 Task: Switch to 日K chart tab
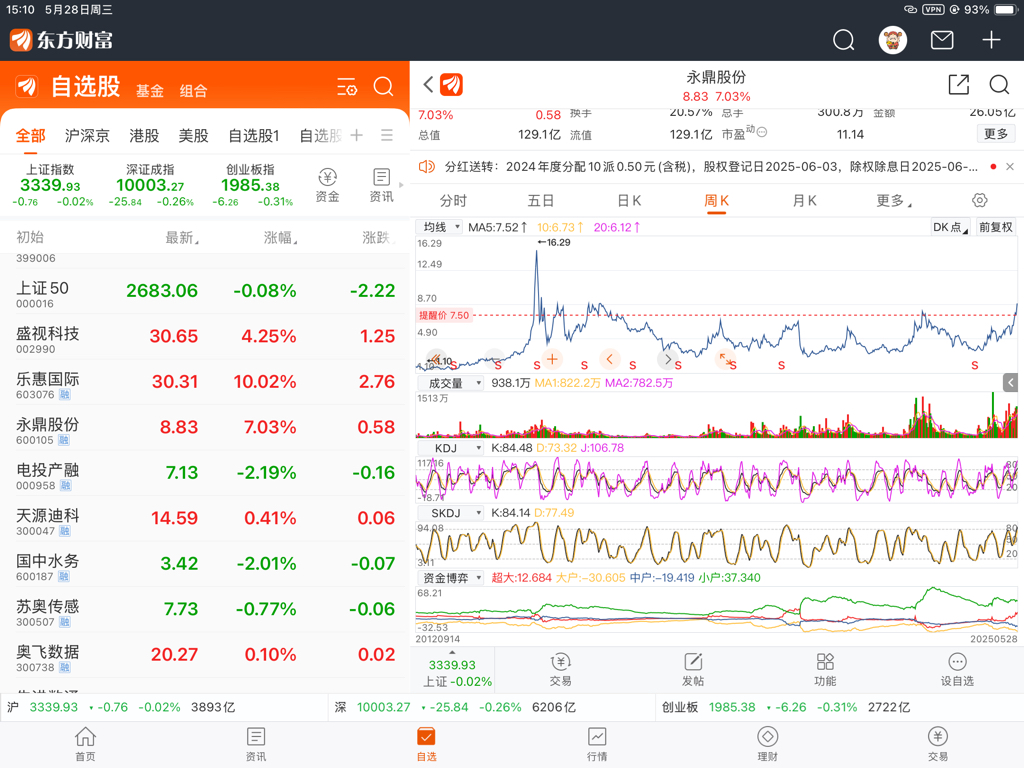click(629, 200)
